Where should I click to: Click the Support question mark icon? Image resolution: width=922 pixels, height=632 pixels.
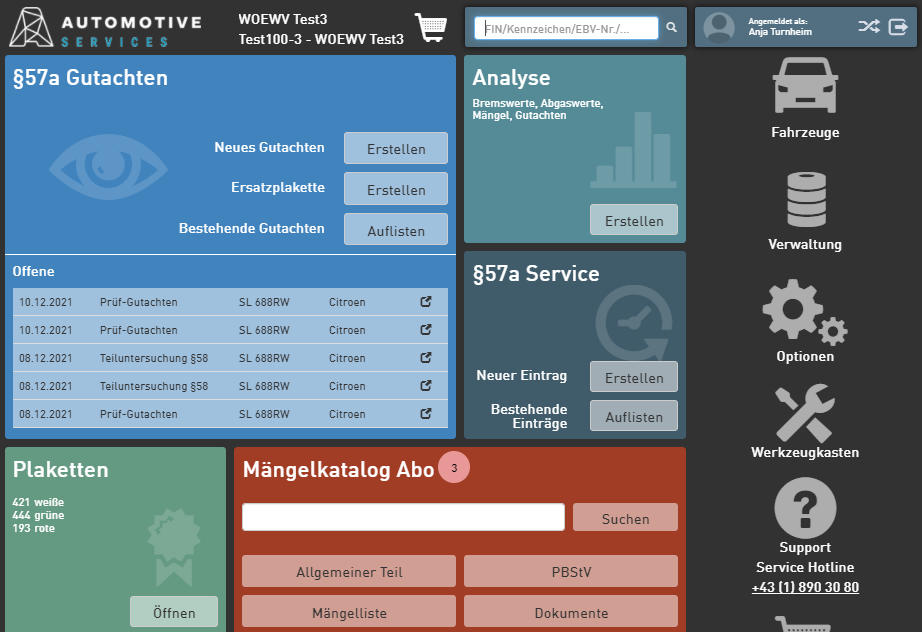pyautogui.click(x=805, y=508)
